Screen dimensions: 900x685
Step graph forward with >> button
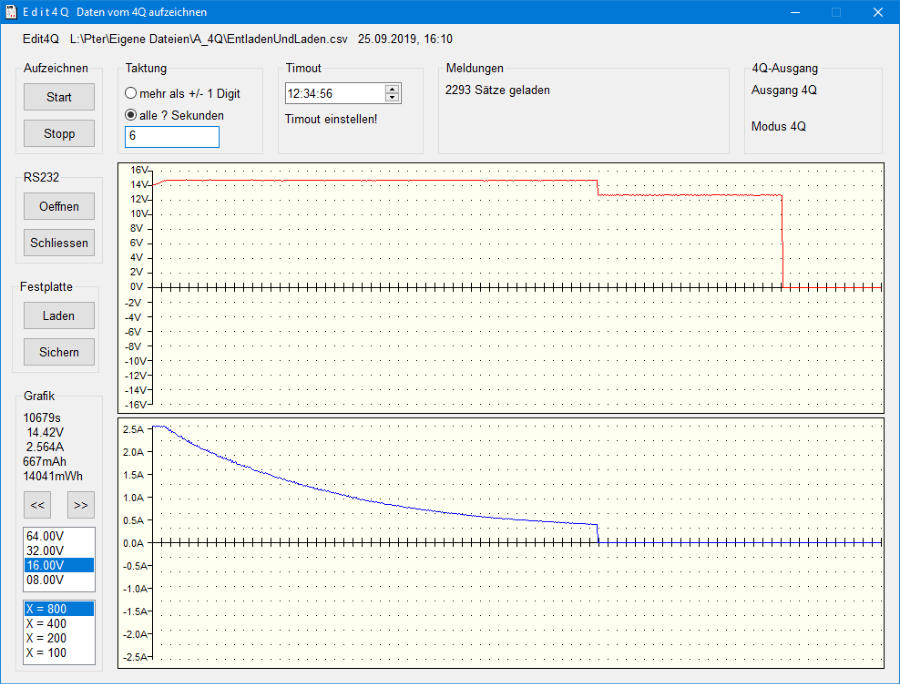coord(81,504)
